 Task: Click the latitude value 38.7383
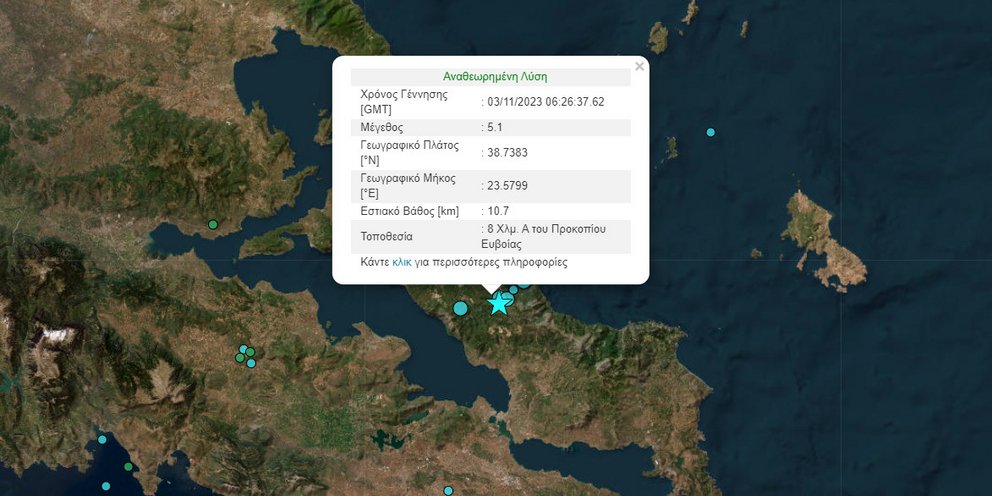click(506, 152)
